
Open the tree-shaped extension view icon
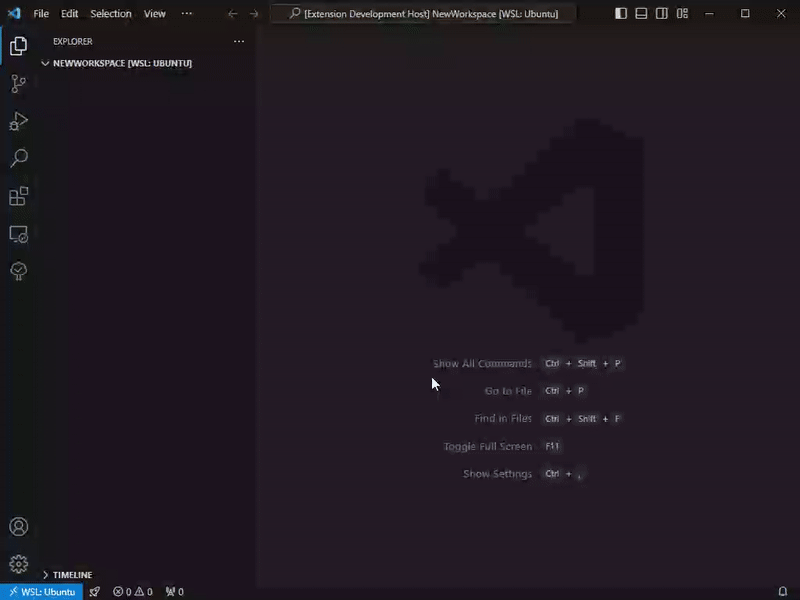coord(18,271)
